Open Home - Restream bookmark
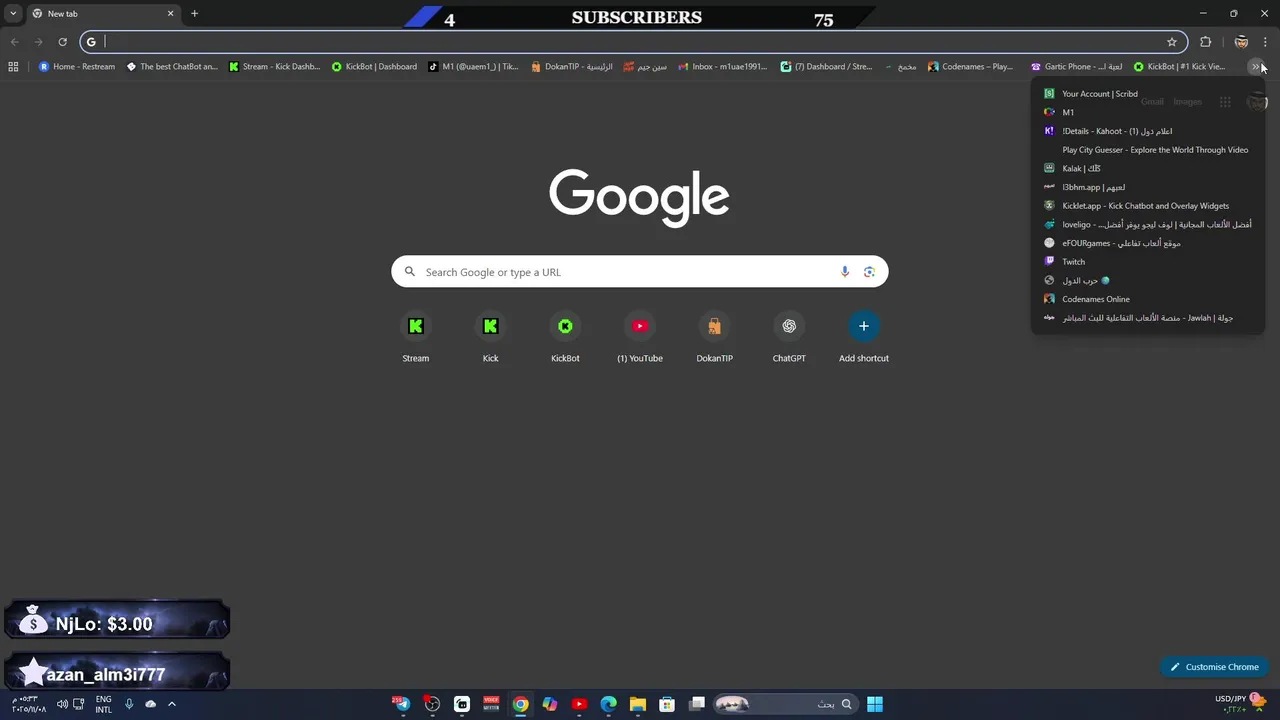This screenshot has width=1280, height=720. tap(77, 67)
